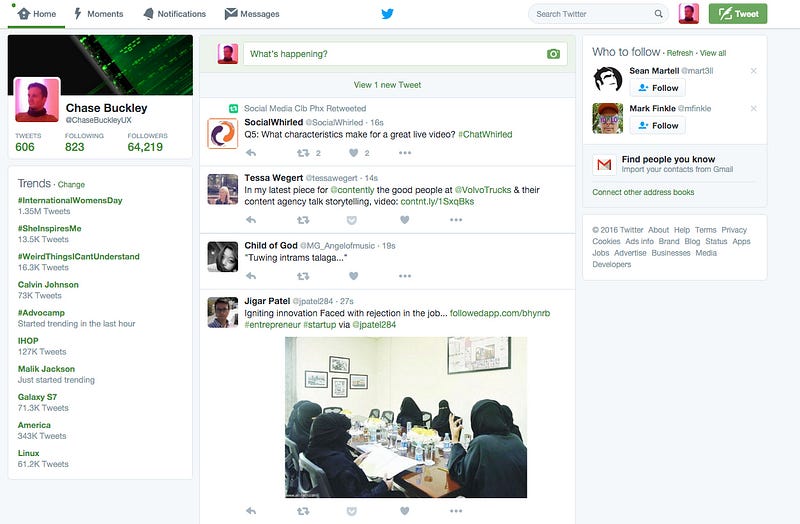Open the camera icon to add a photo

point(554,54)
